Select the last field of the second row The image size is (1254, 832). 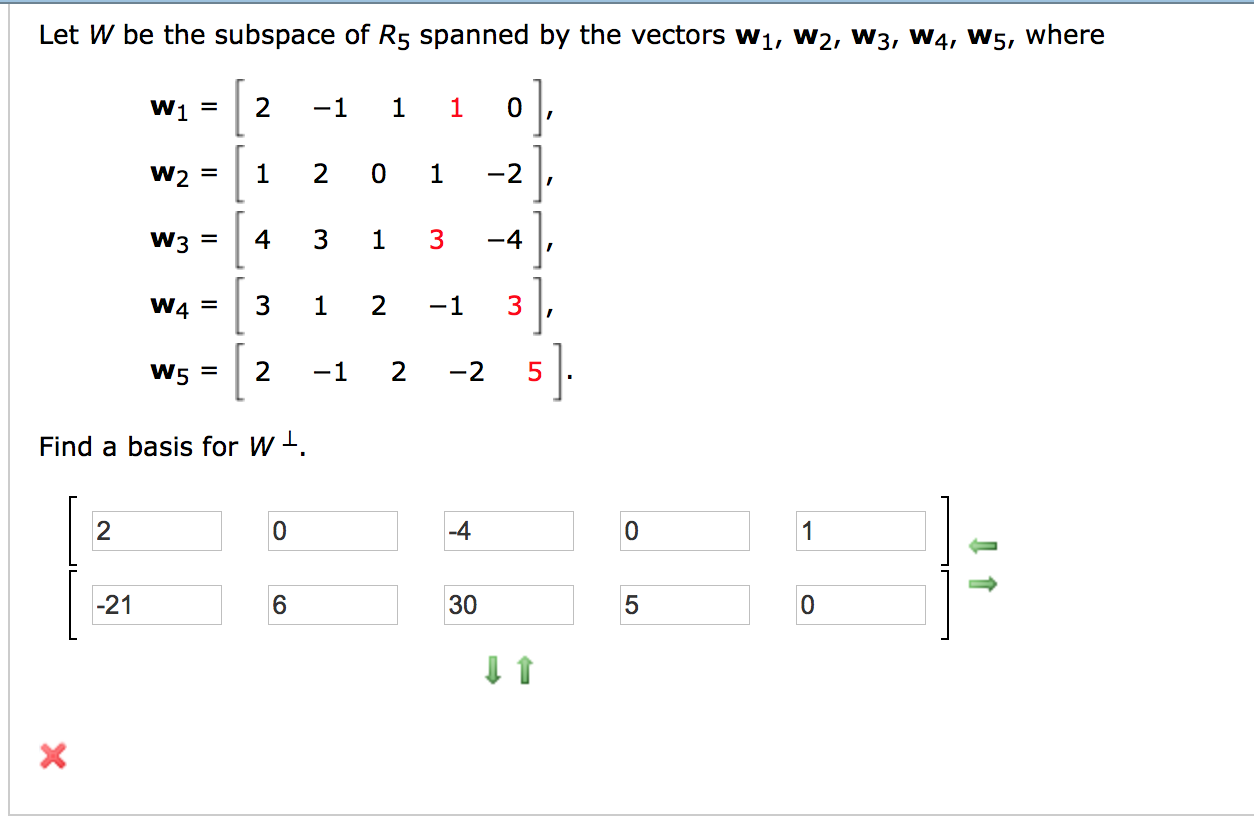pyautogui.click(x=860, y=604)
